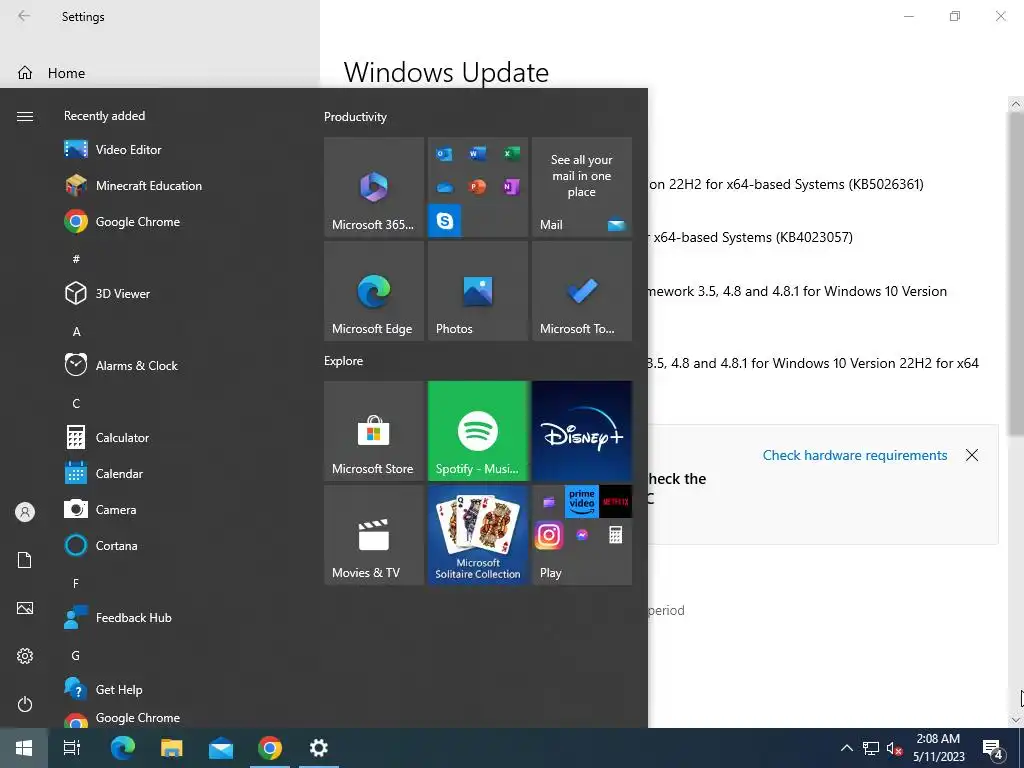Viewport: 1024px width, 768px height.
Task: Open Settings gear in Start sidebar
Action: [25, 656]
